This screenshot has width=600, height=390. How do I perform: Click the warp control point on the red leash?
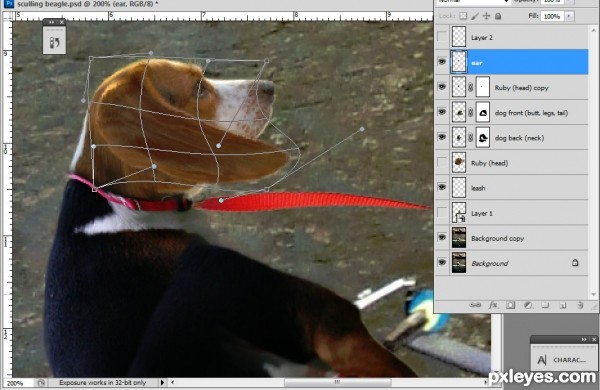[x=221, y=200]
